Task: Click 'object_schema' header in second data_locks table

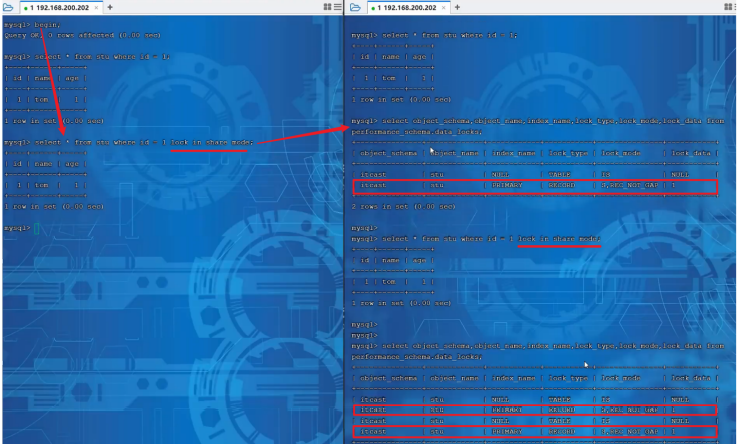Action: point(388,378)
